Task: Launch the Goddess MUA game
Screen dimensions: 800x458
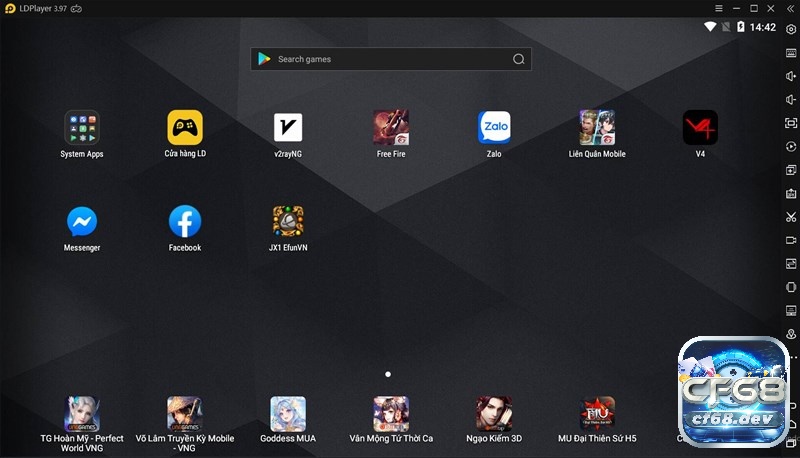Action: click(x=288, y=414)
